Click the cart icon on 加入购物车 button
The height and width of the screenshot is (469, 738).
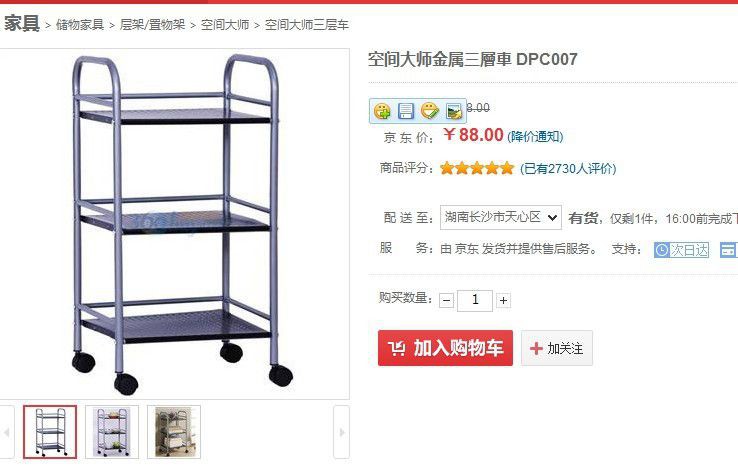[397, 348]
